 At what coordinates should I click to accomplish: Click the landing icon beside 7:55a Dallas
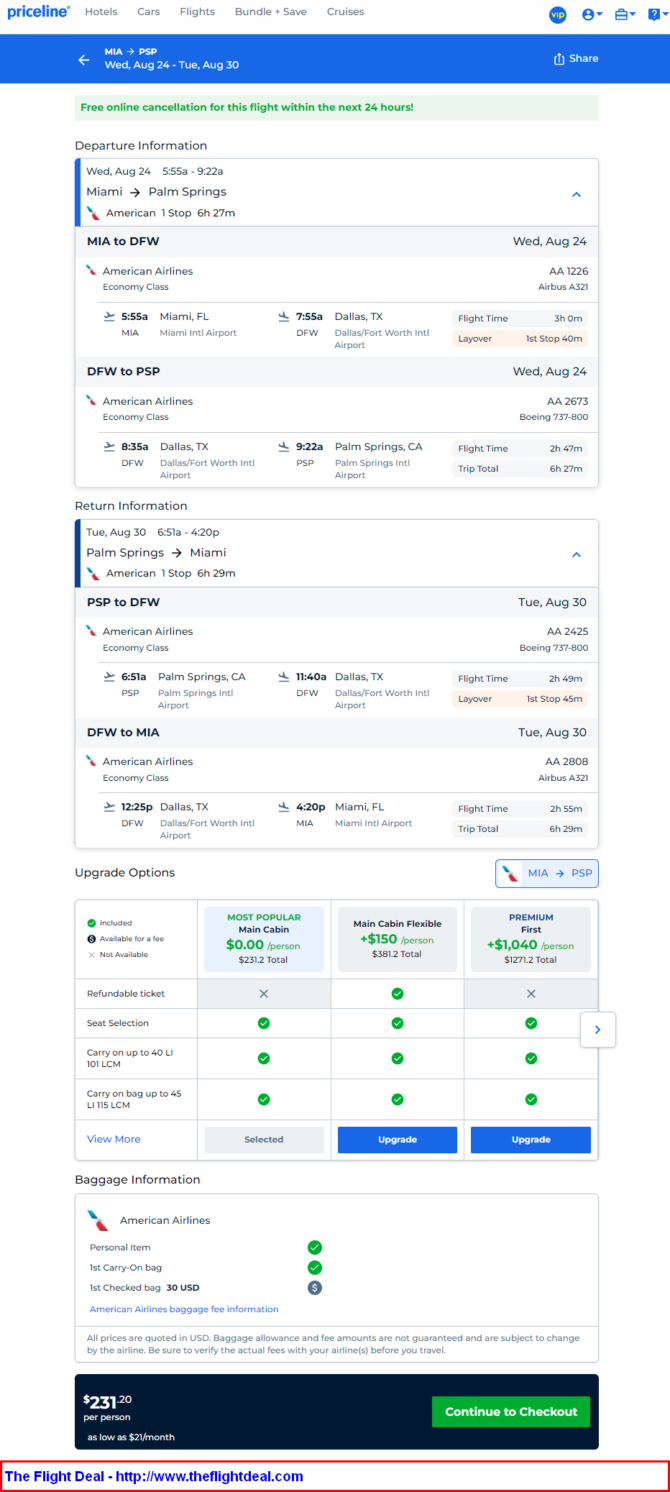(284, 317)
